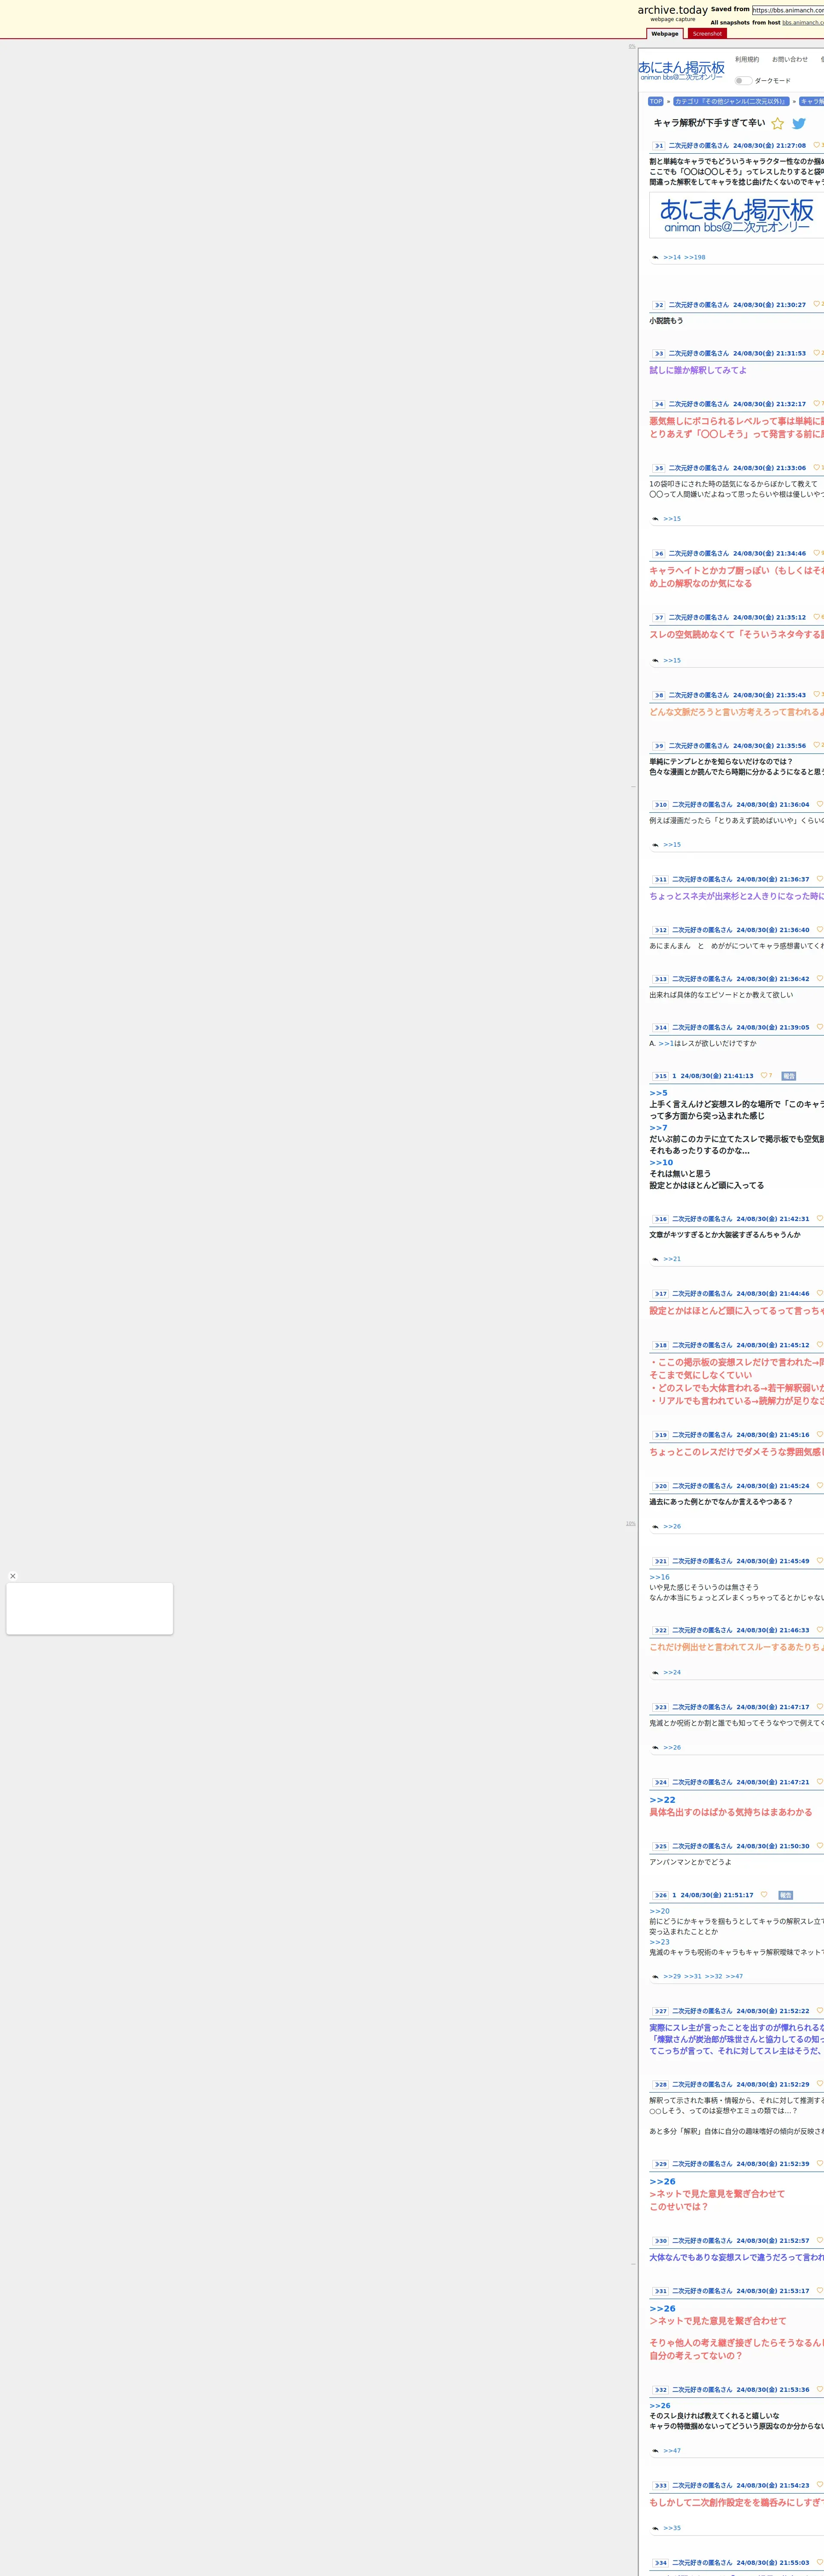
Task: Click the Twitter bird share icon
Action: click(799, 124)
